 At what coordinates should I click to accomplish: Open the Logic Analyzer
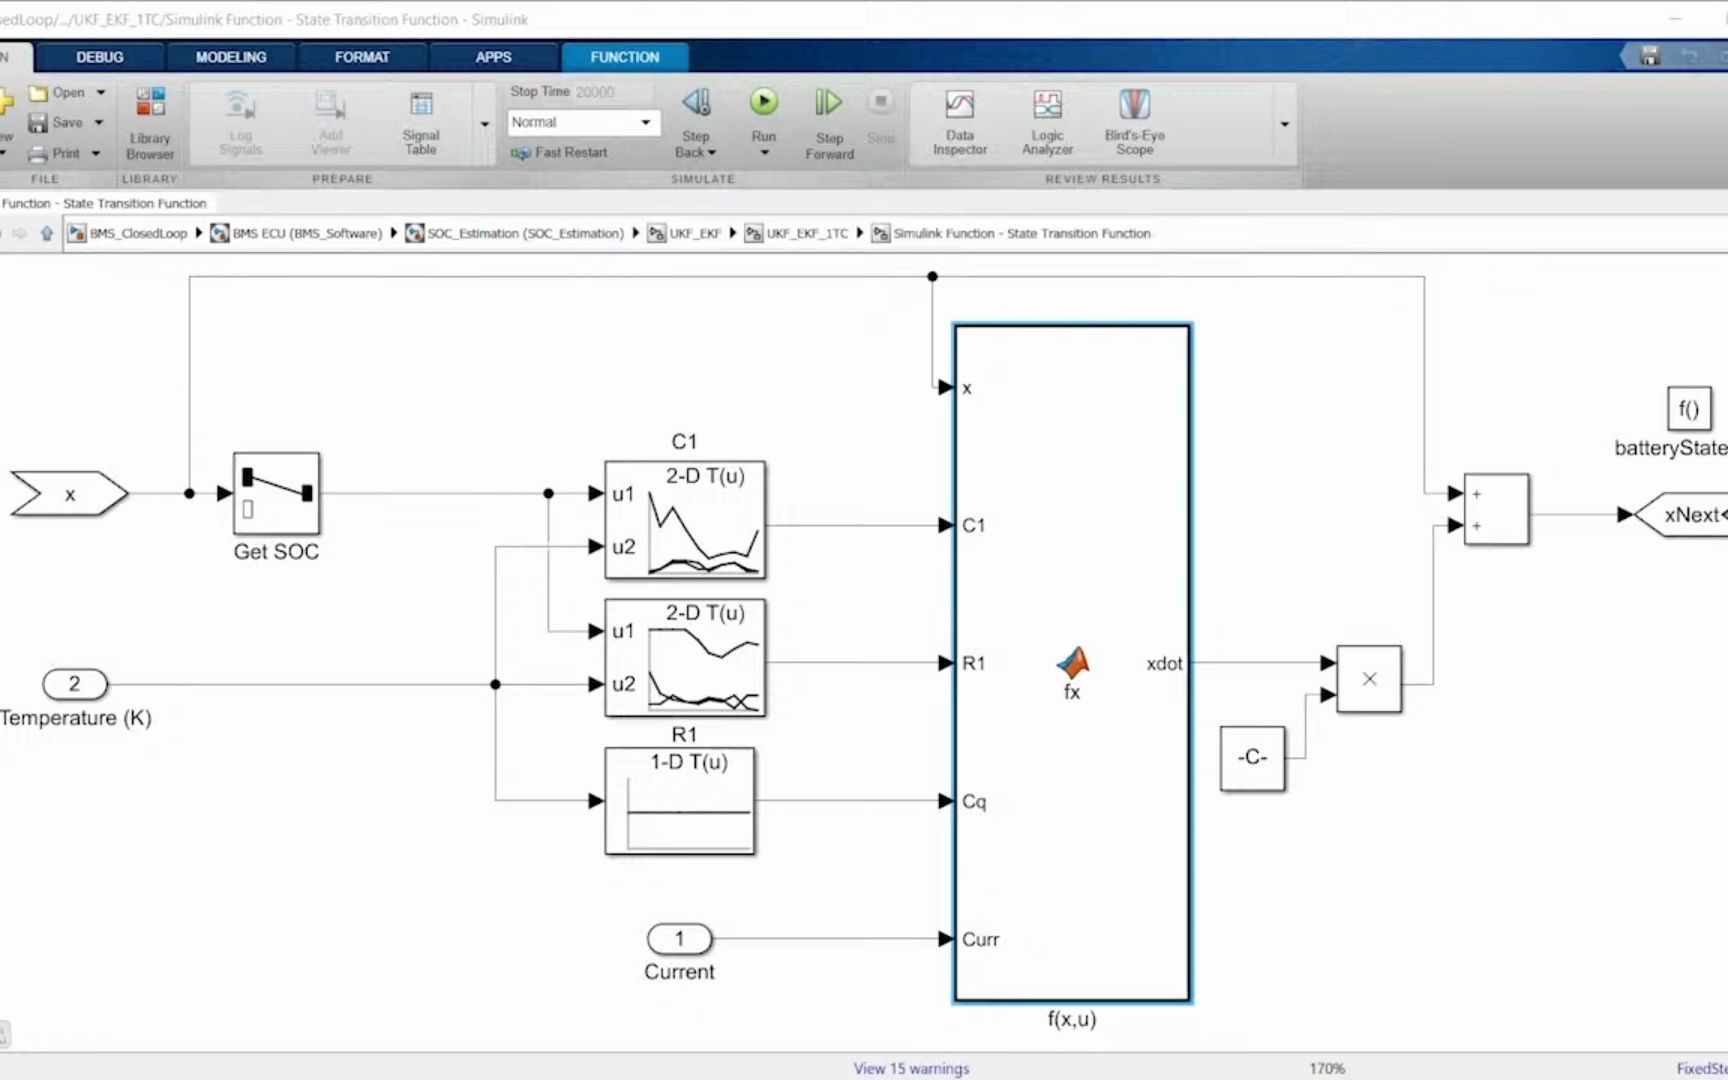[x=1047, y=123]
